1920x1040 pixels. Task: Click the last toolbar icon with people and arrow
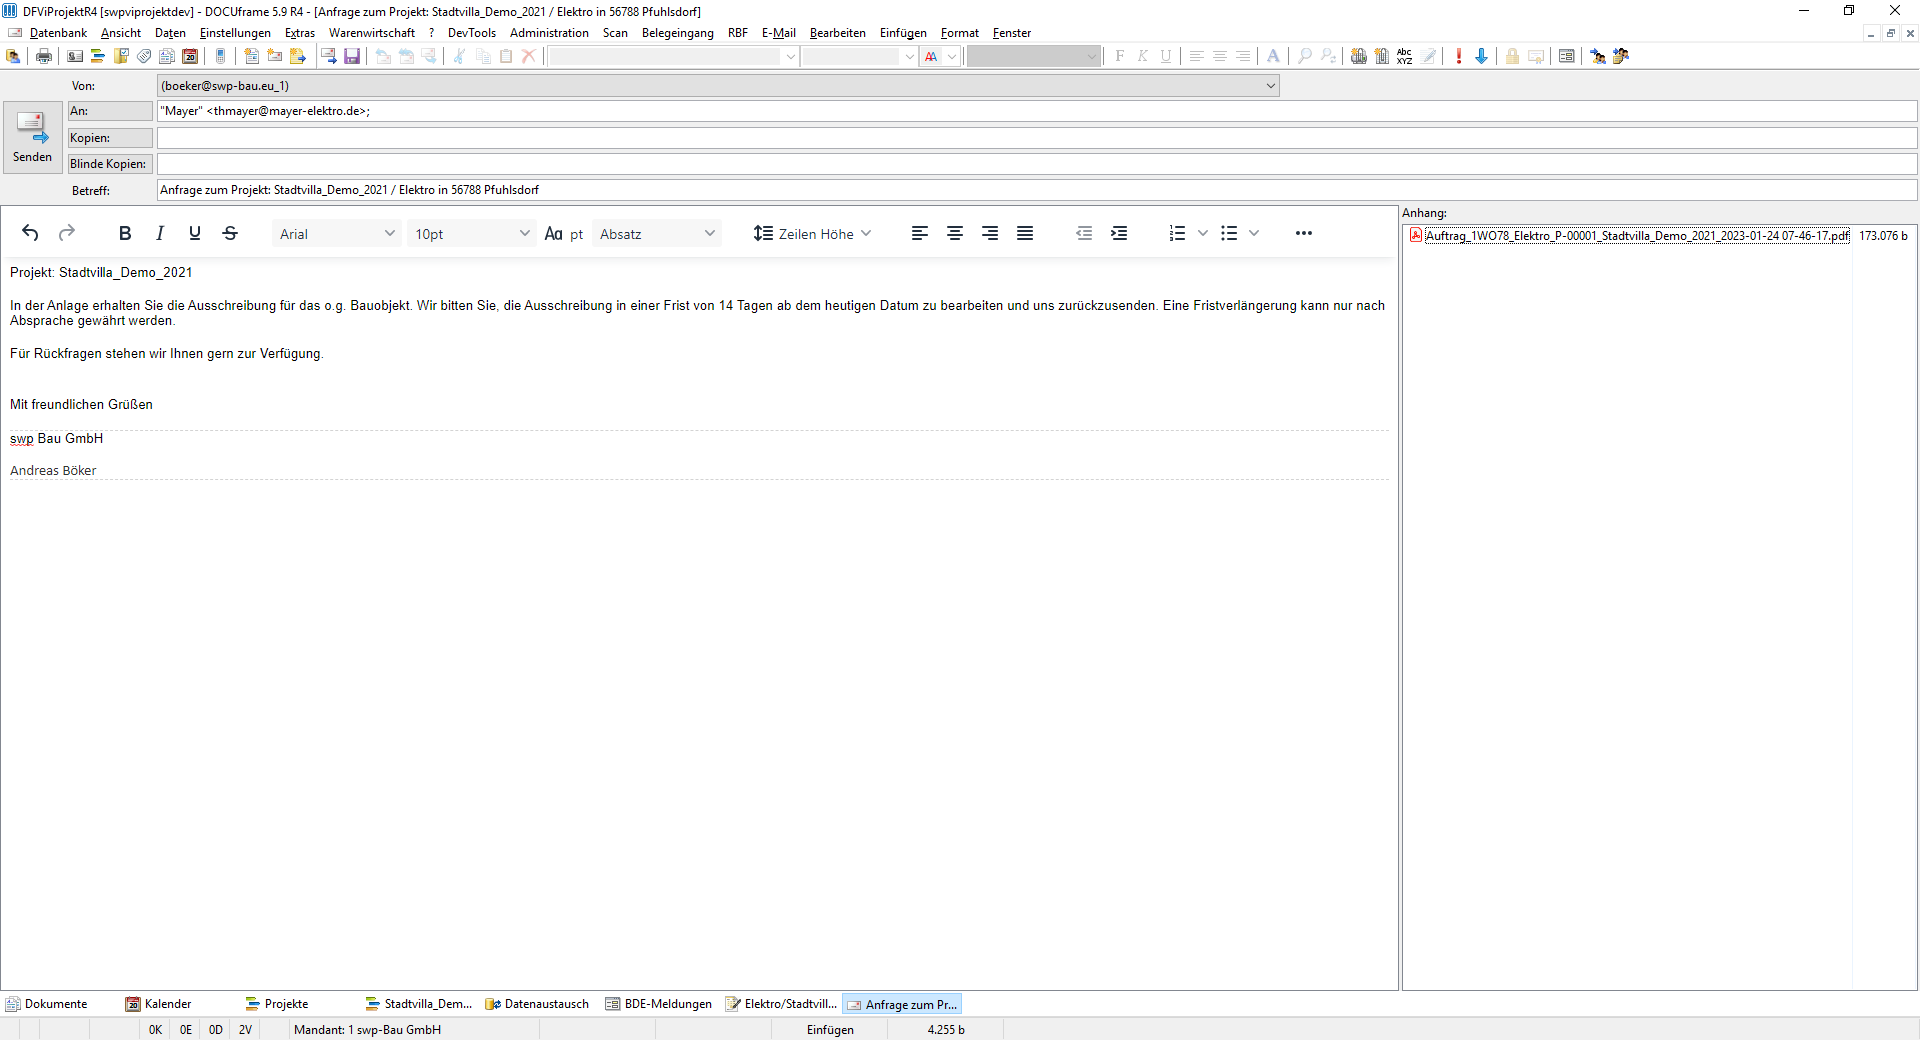click(1621, 56)
